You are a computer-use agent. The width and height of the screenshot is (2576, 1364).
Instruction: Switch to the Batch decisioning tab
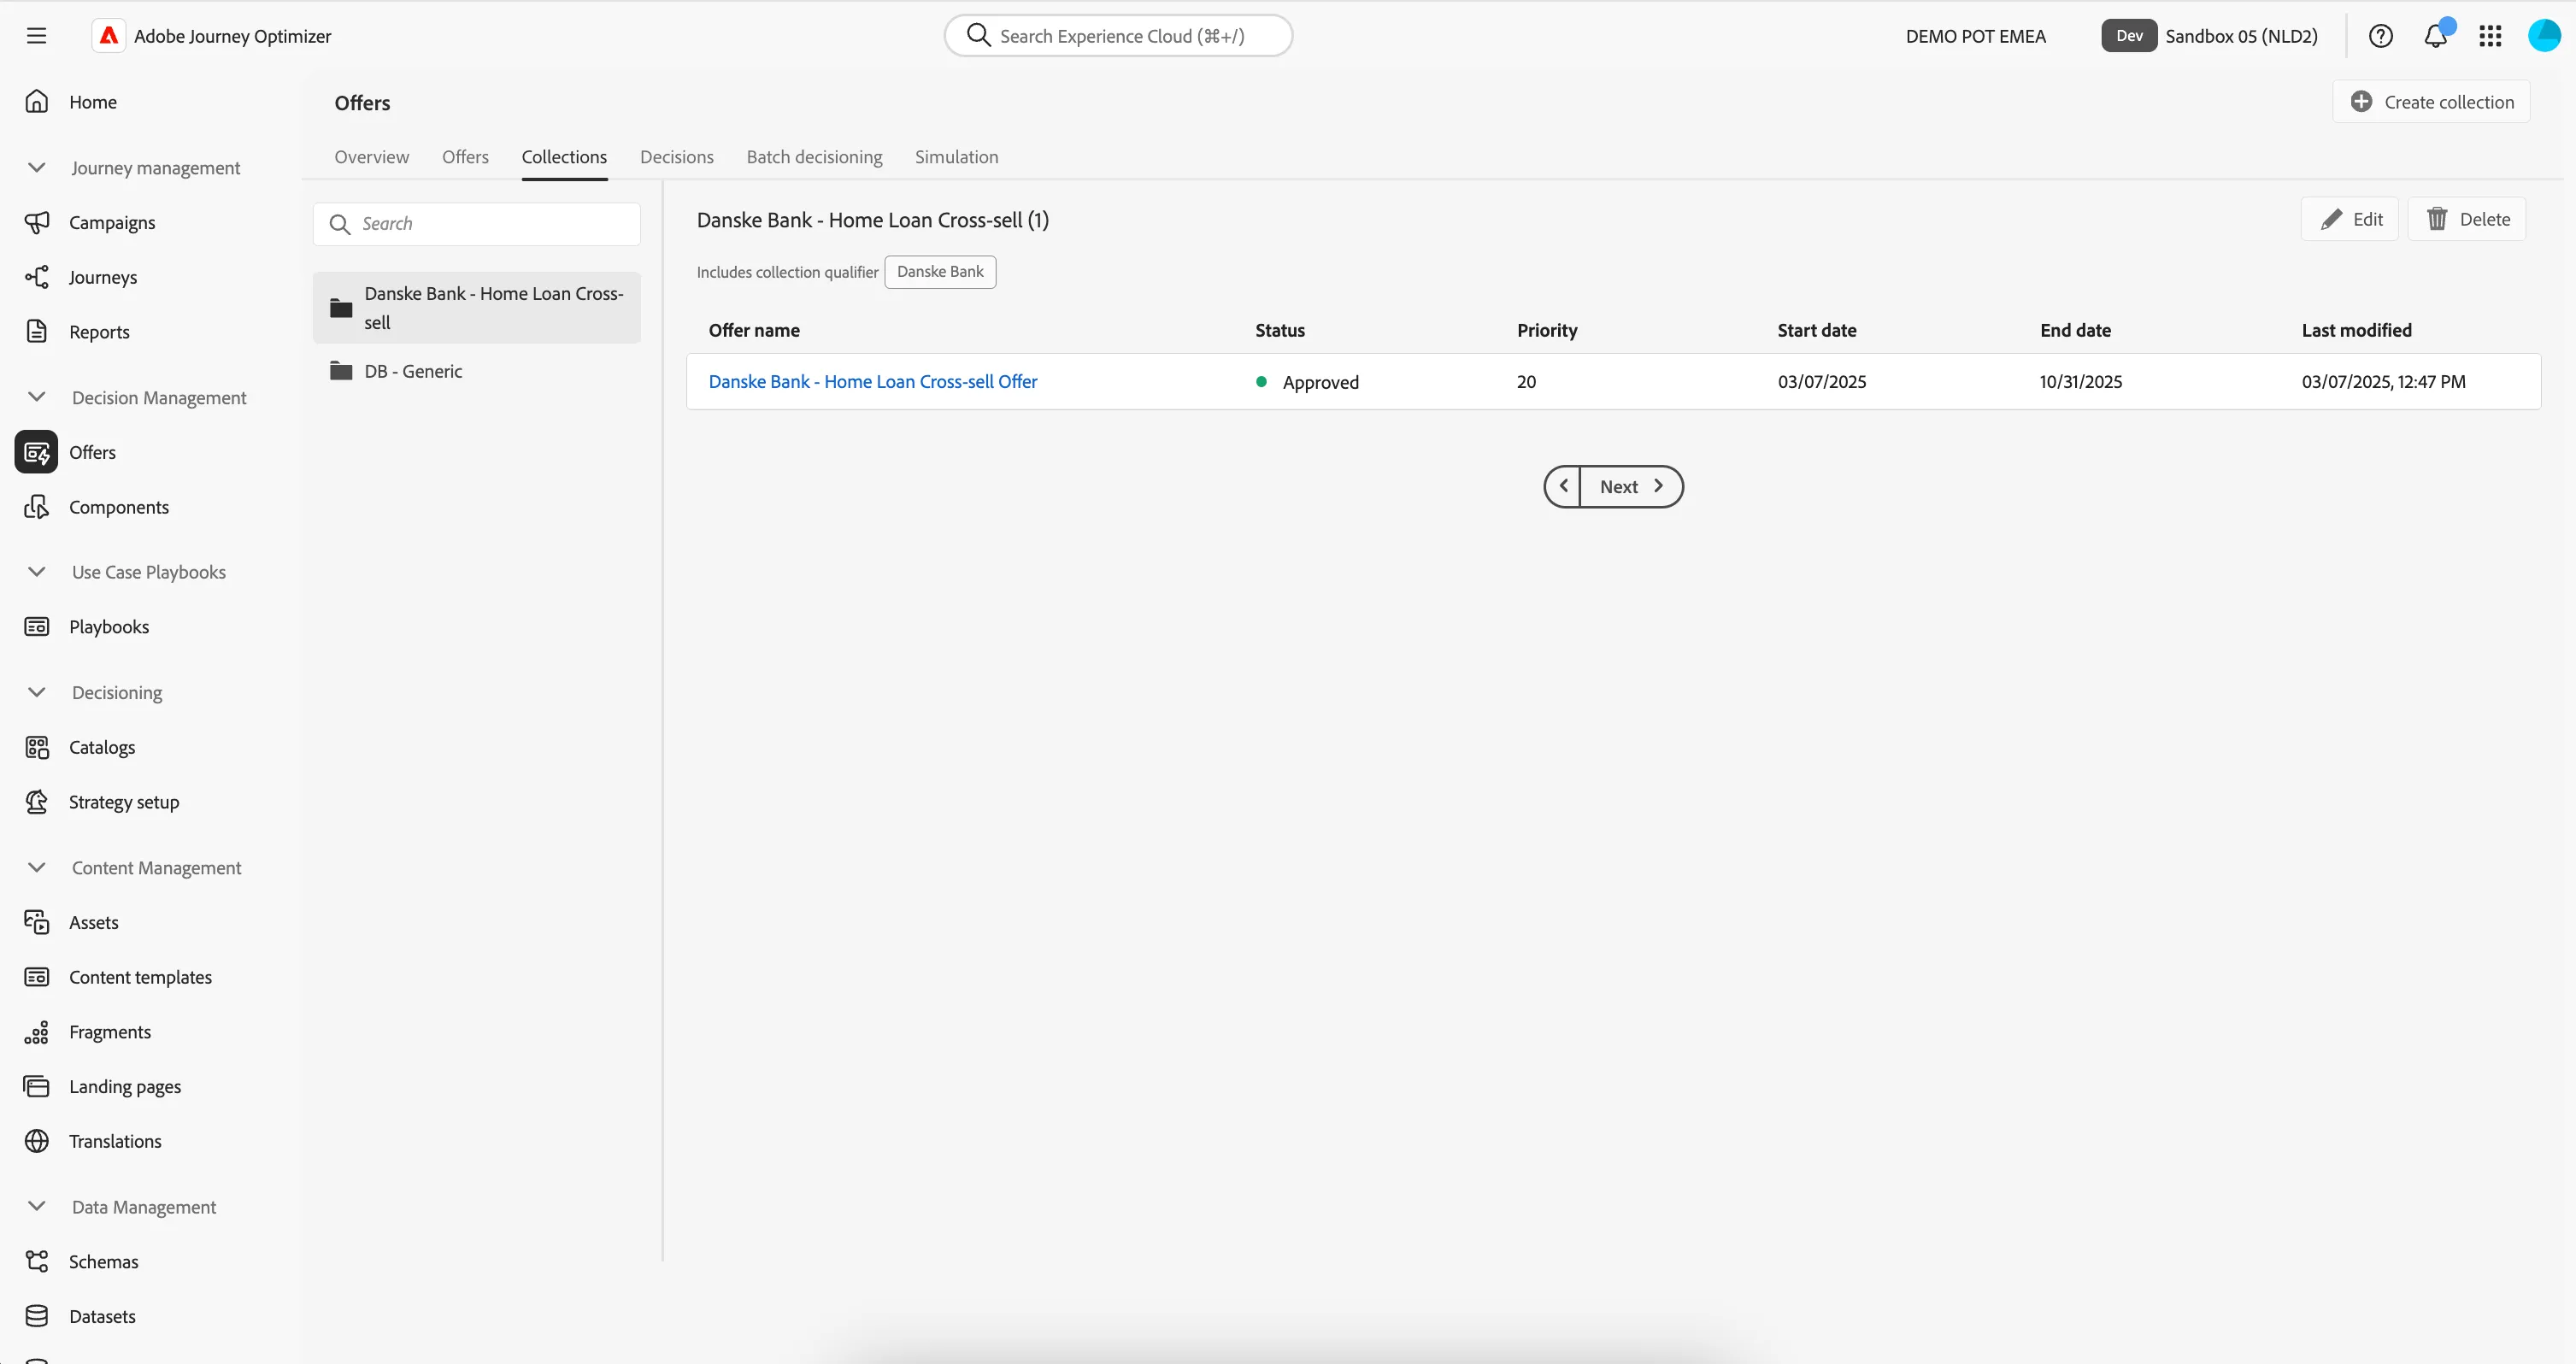[814, 157]
